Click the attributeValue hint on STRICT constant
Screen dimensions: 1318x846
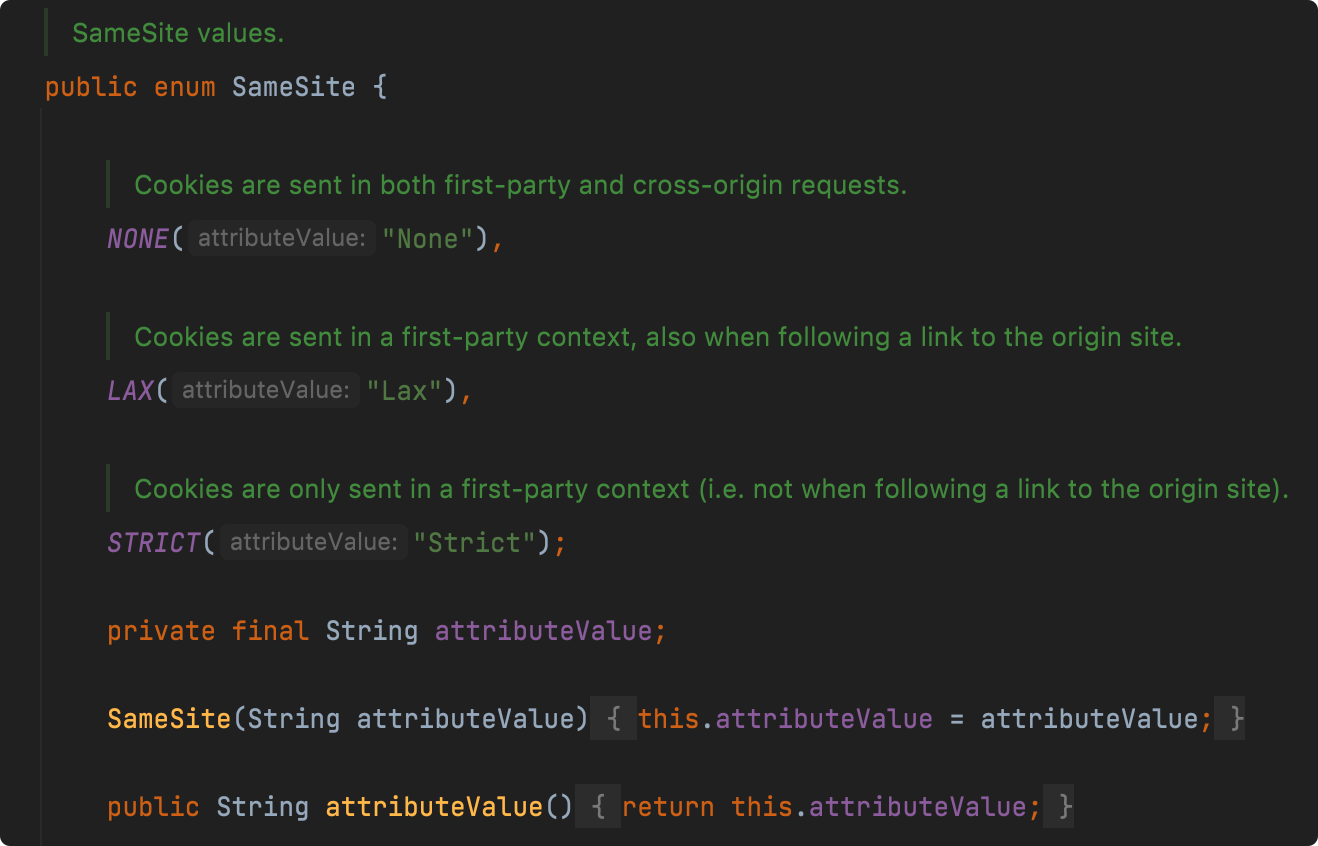click(313, 543)
